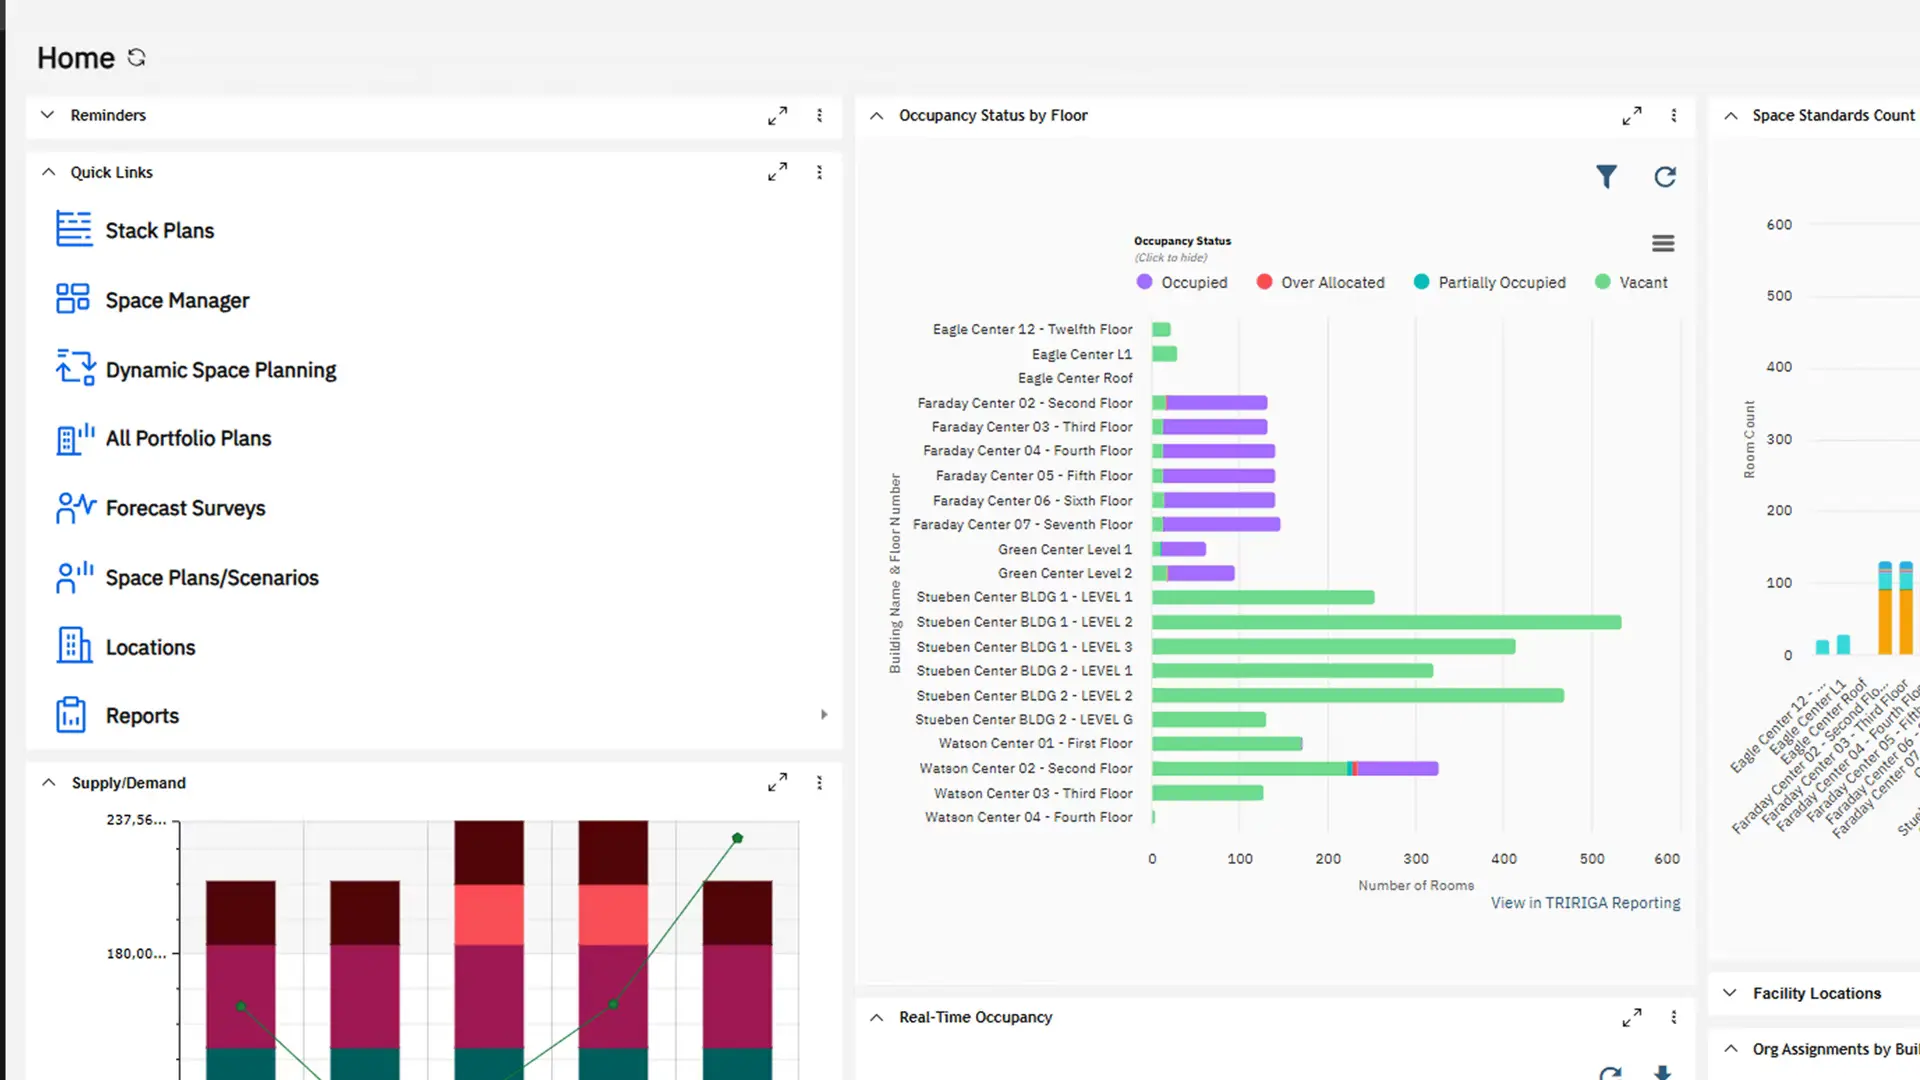1920x1080 pixels.
Task: Click the Dynamic Space Planning icon
Action: click(x=74, y=368)
